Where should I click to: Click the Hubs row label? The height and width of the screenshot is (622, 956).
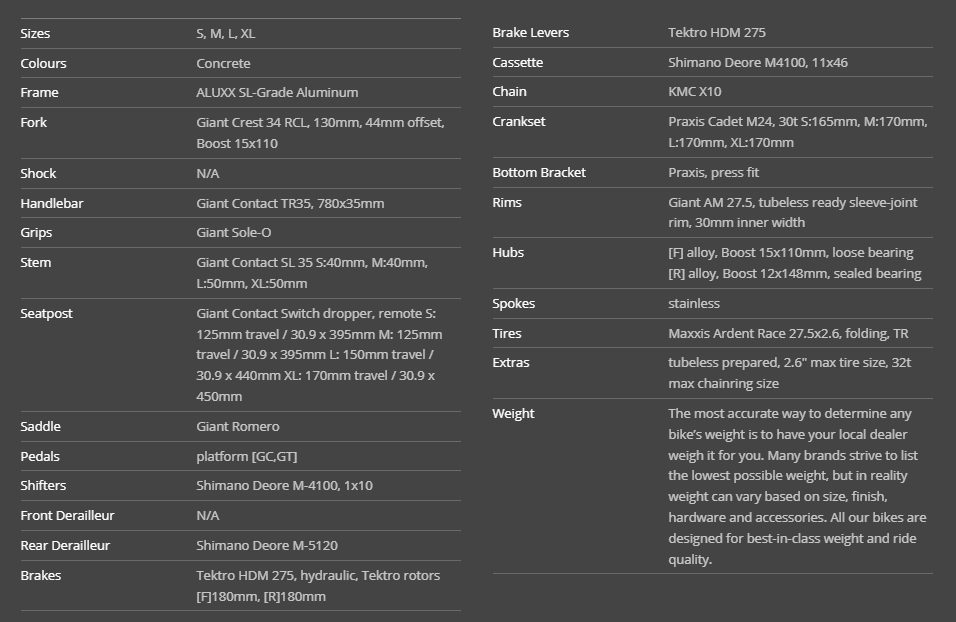(508, 252)
